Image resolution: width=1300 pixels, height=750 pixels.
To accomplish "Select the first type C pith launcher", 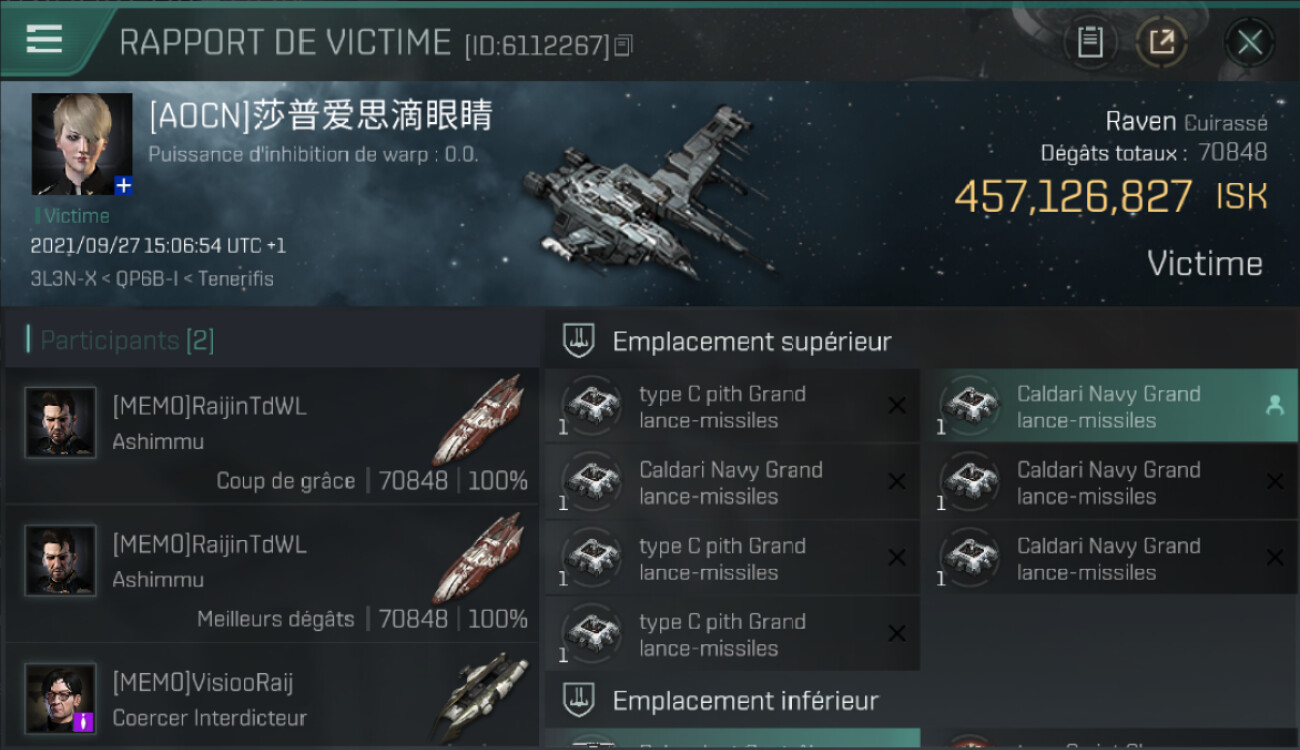I will click(733, 406).
